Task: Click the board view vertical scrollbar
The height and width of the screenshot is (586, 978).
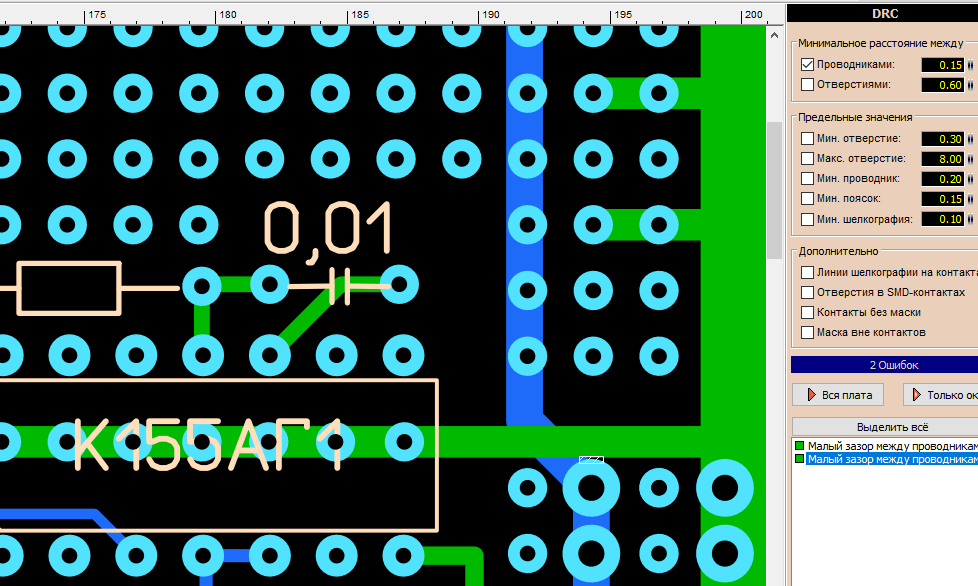Action: coord(774,190)
